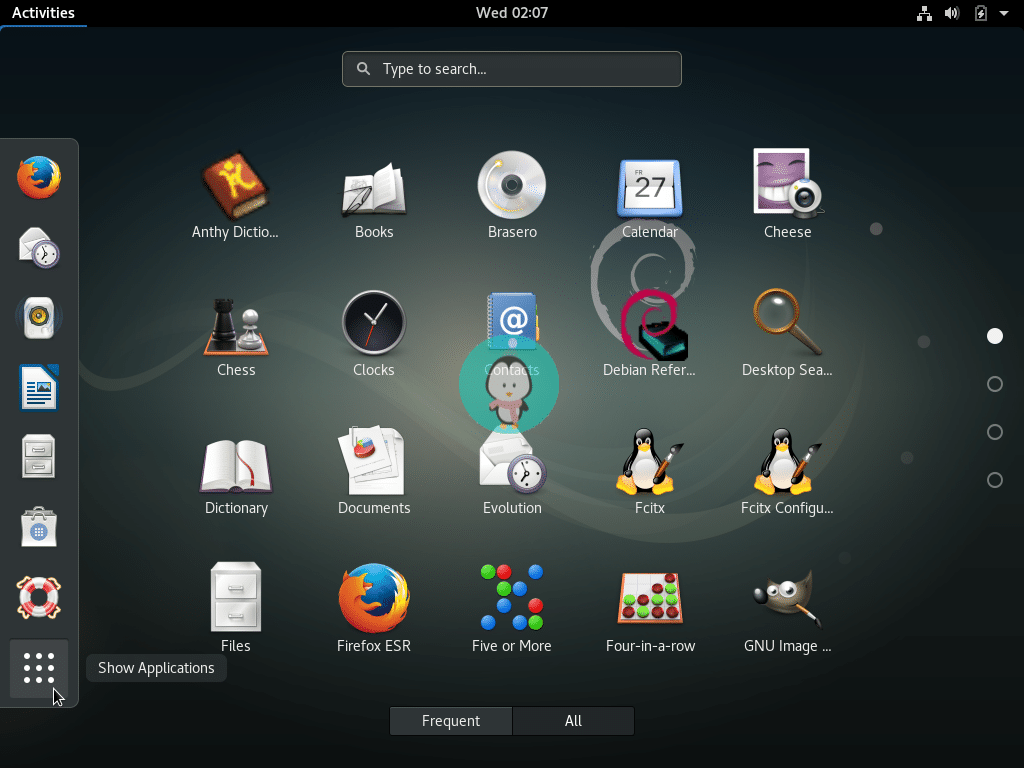Open the Five or More game
The height and width of the screenshot is (768, 1024).
512,598
